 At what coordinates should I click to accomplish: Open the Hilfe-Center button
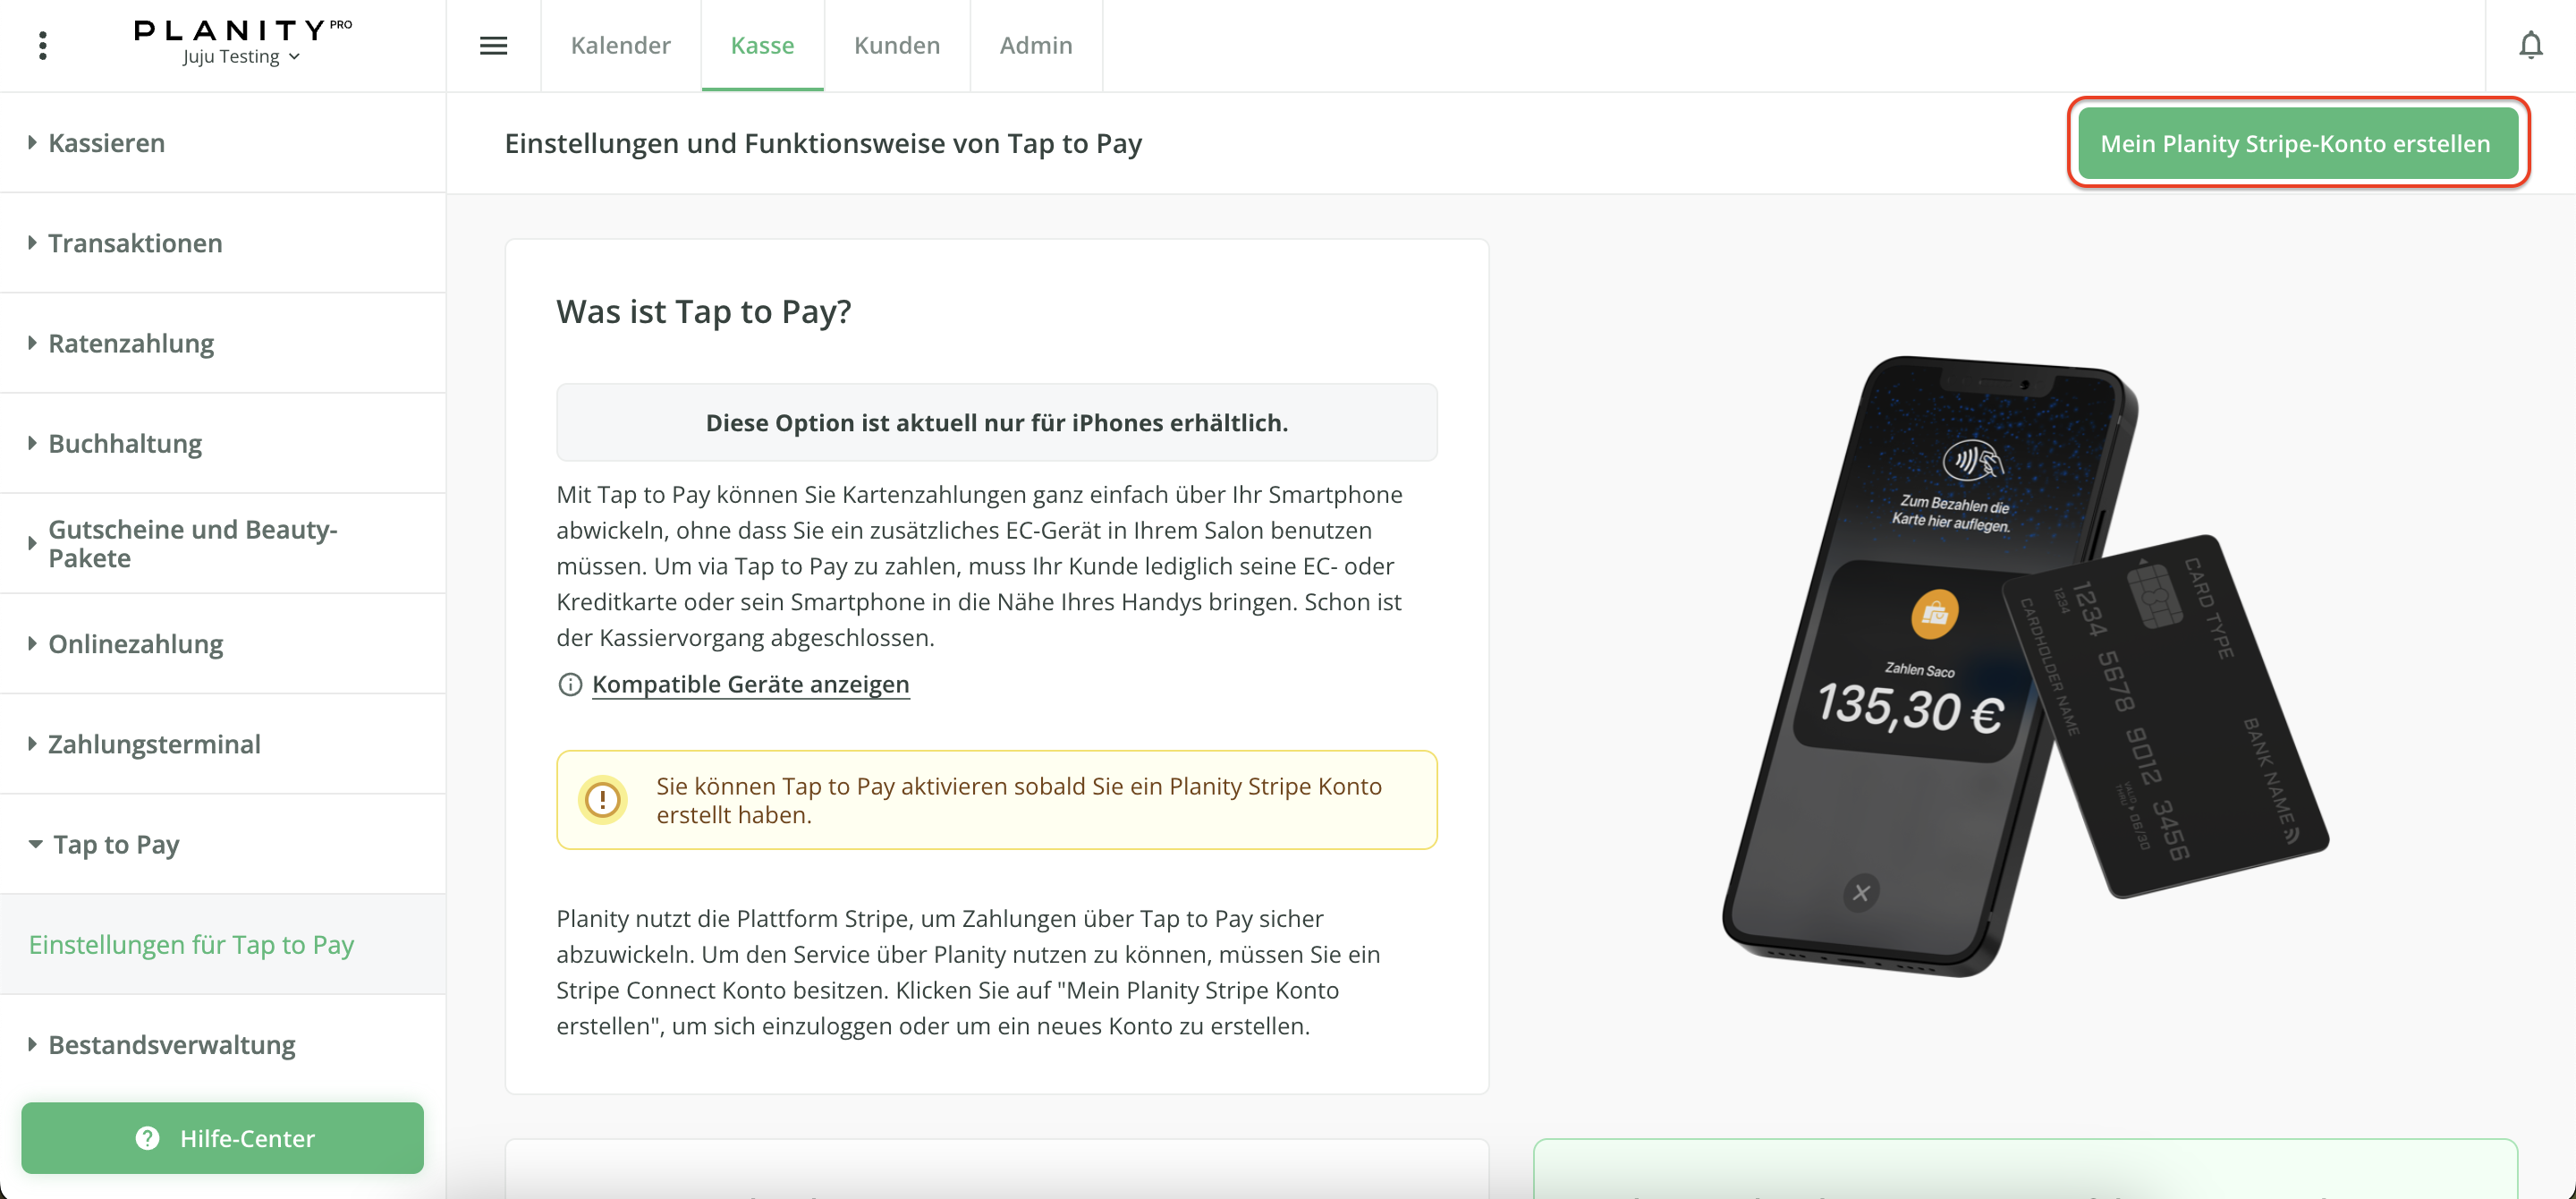pyautogui.click(x=223, y=1138)
